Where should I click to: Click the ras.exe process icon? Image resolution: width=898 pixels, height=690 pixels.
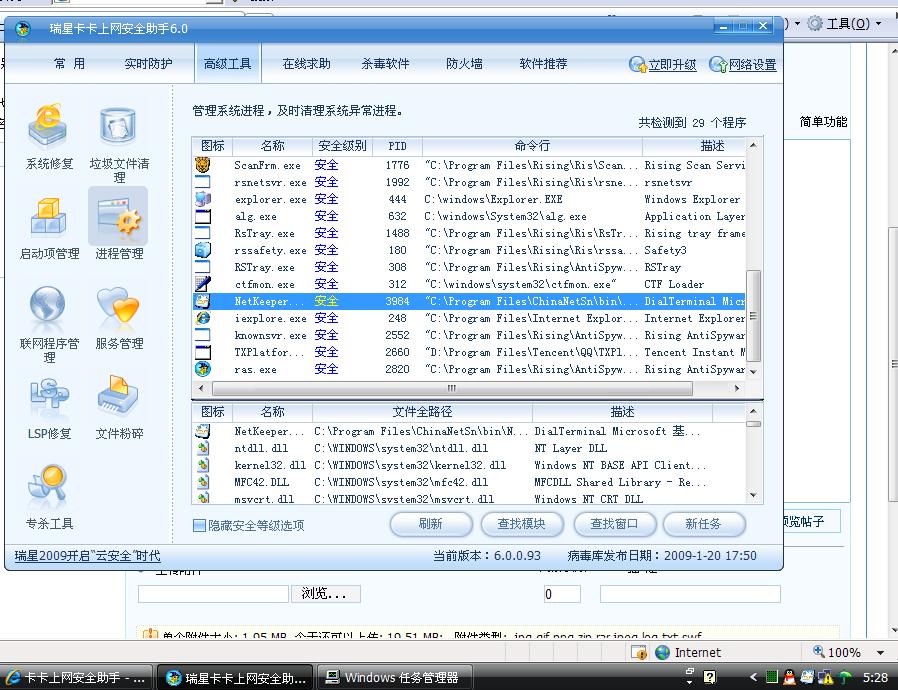(x=203, y=369)
